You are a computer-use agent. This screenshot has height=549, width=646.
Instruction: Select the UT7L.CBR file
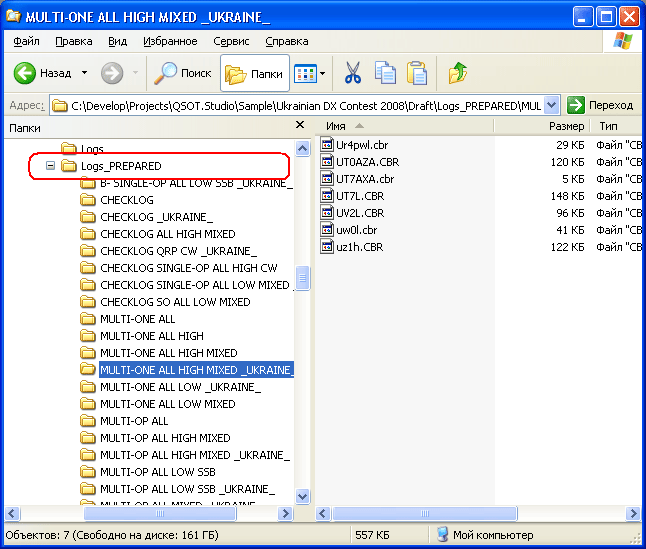[x=360, y=196]
